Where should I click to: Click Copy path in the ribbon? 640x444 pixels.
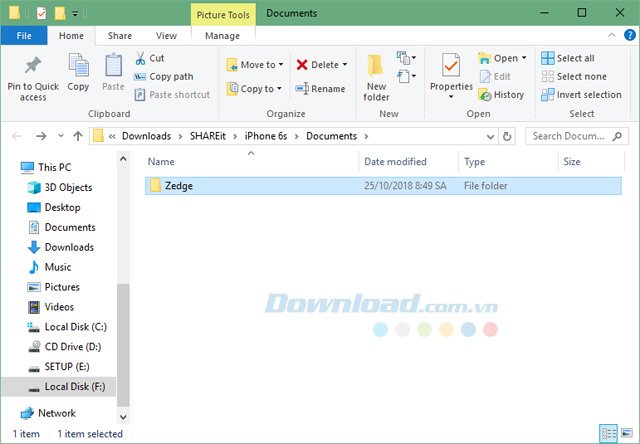coord(164,76)
